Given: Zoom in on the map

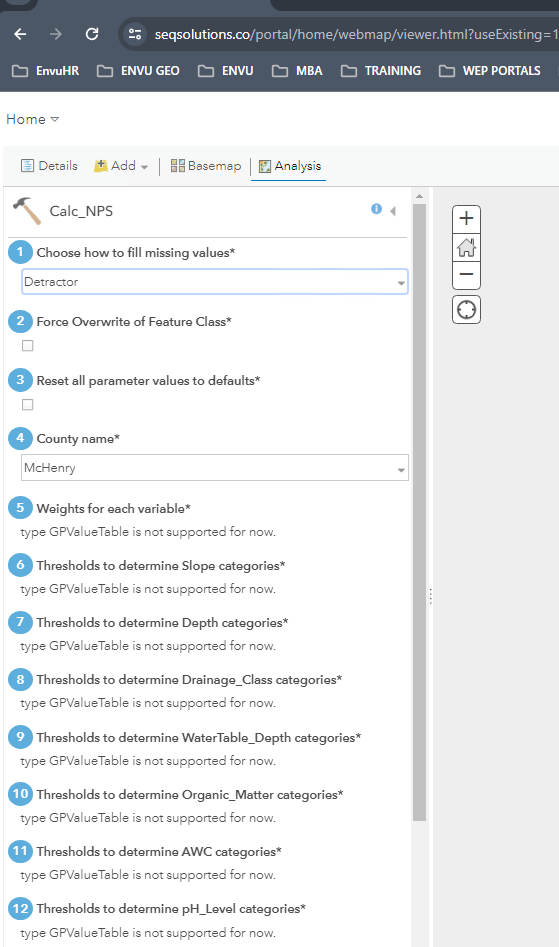Looking at the screenshot, I should [467, 219].
